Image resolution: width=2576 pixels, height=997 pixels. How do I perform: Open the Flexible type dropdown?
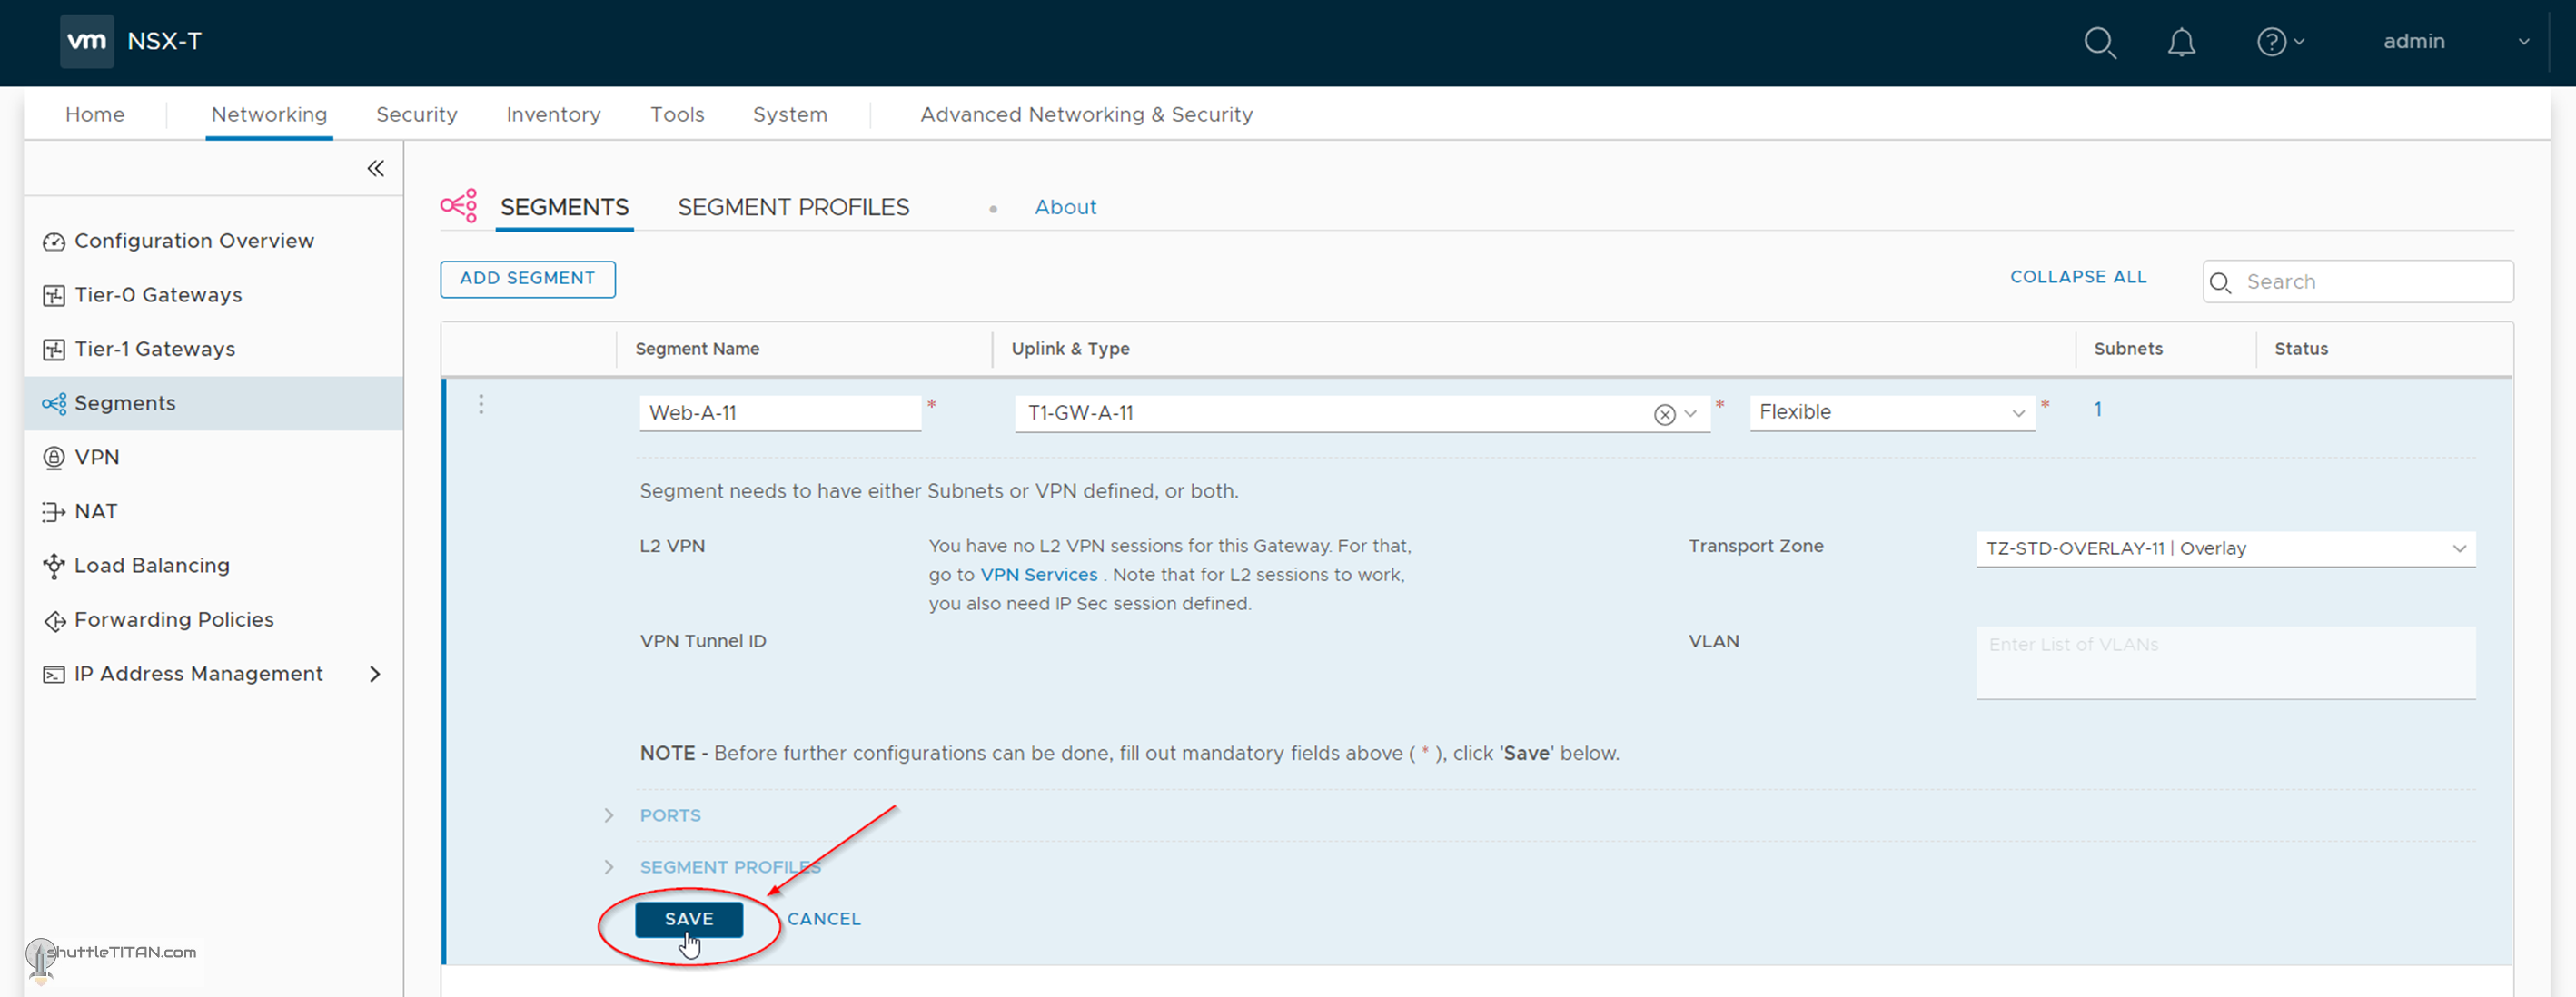coord(1891,412)
